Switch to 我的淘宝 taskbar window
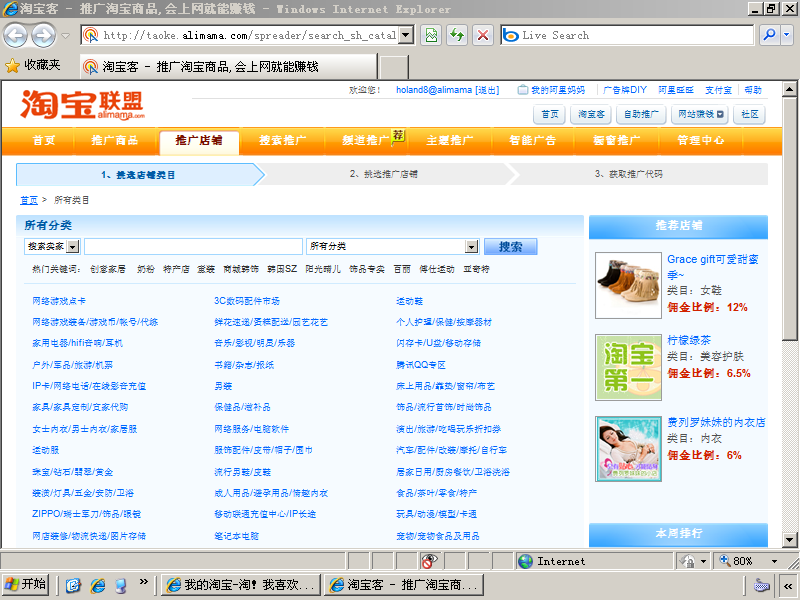The width and height of the screenshot is (800, 600). tap(241, 585)
